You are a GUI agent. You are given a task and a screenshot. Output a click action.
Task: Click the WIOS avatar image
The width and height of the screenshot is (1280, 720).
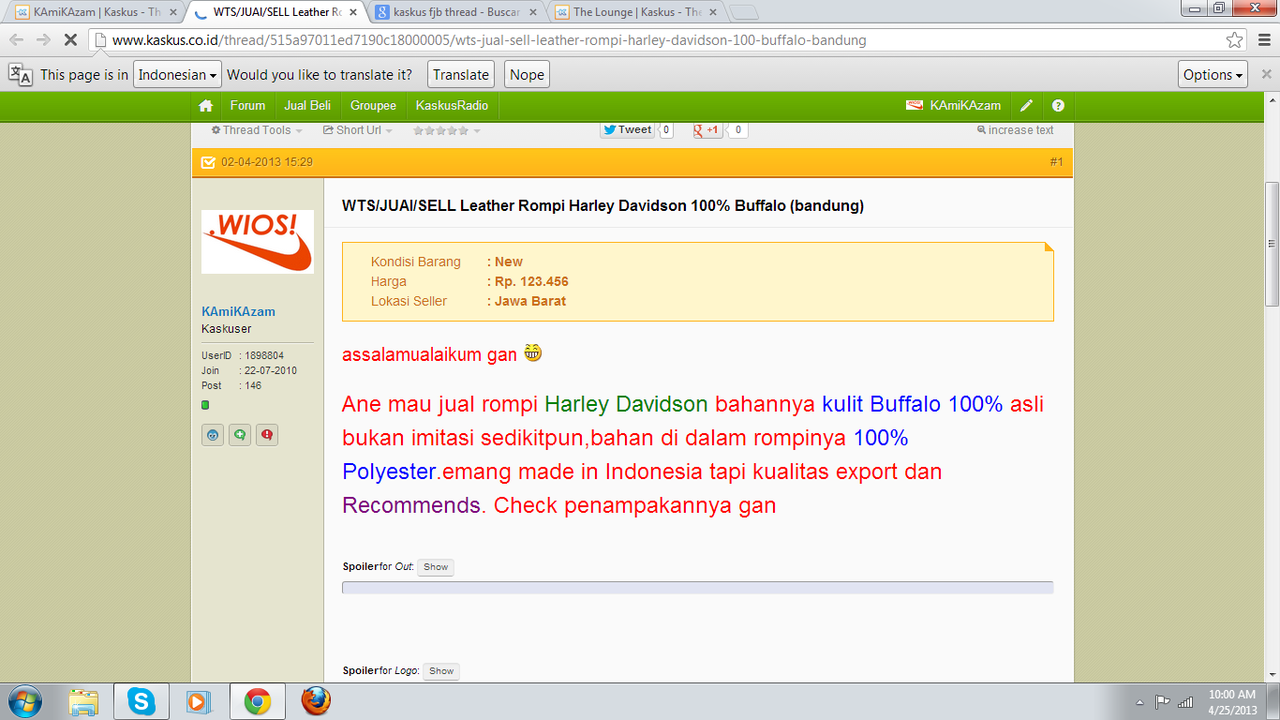tap(258, 241)
